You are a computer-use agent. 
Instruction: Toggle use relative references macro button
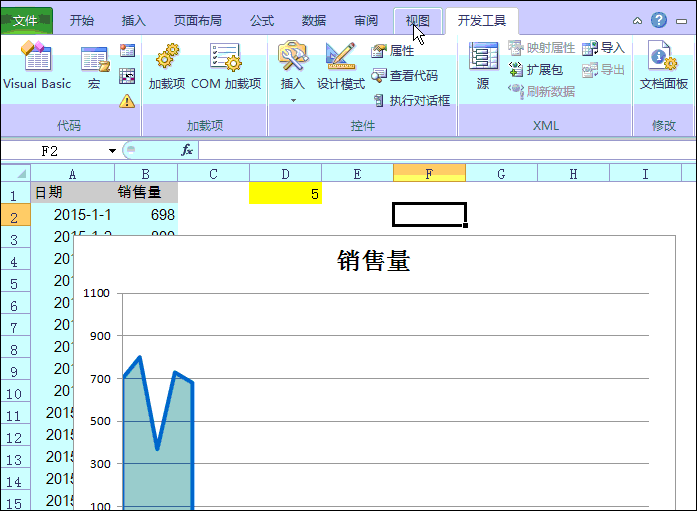click(x=127, y=75)
